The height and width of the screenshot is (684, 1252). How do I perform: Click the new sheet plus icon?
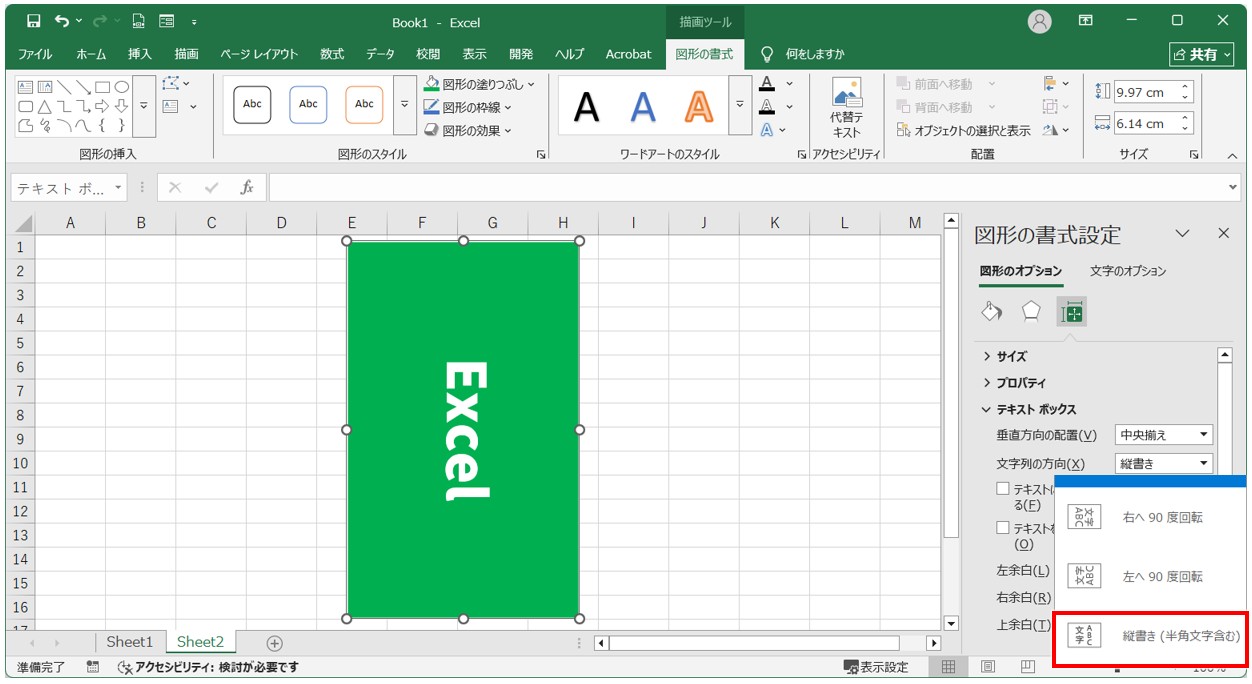[x=274, y=643]
